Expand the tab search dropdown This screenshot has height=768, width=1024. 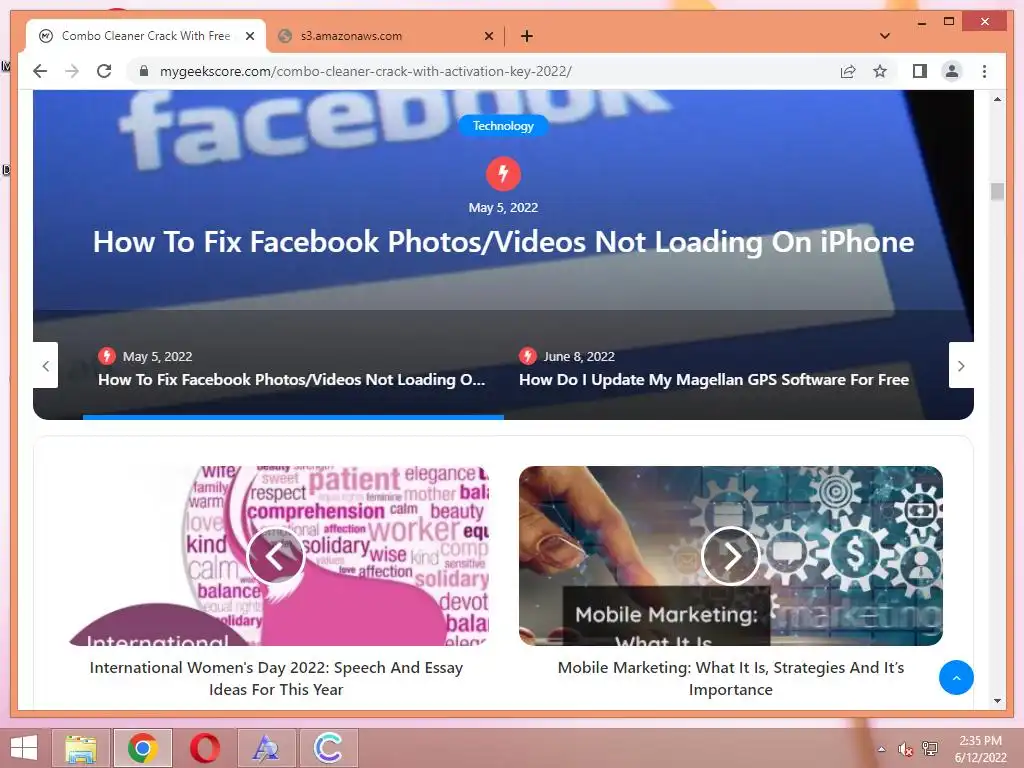coord(885,36)
